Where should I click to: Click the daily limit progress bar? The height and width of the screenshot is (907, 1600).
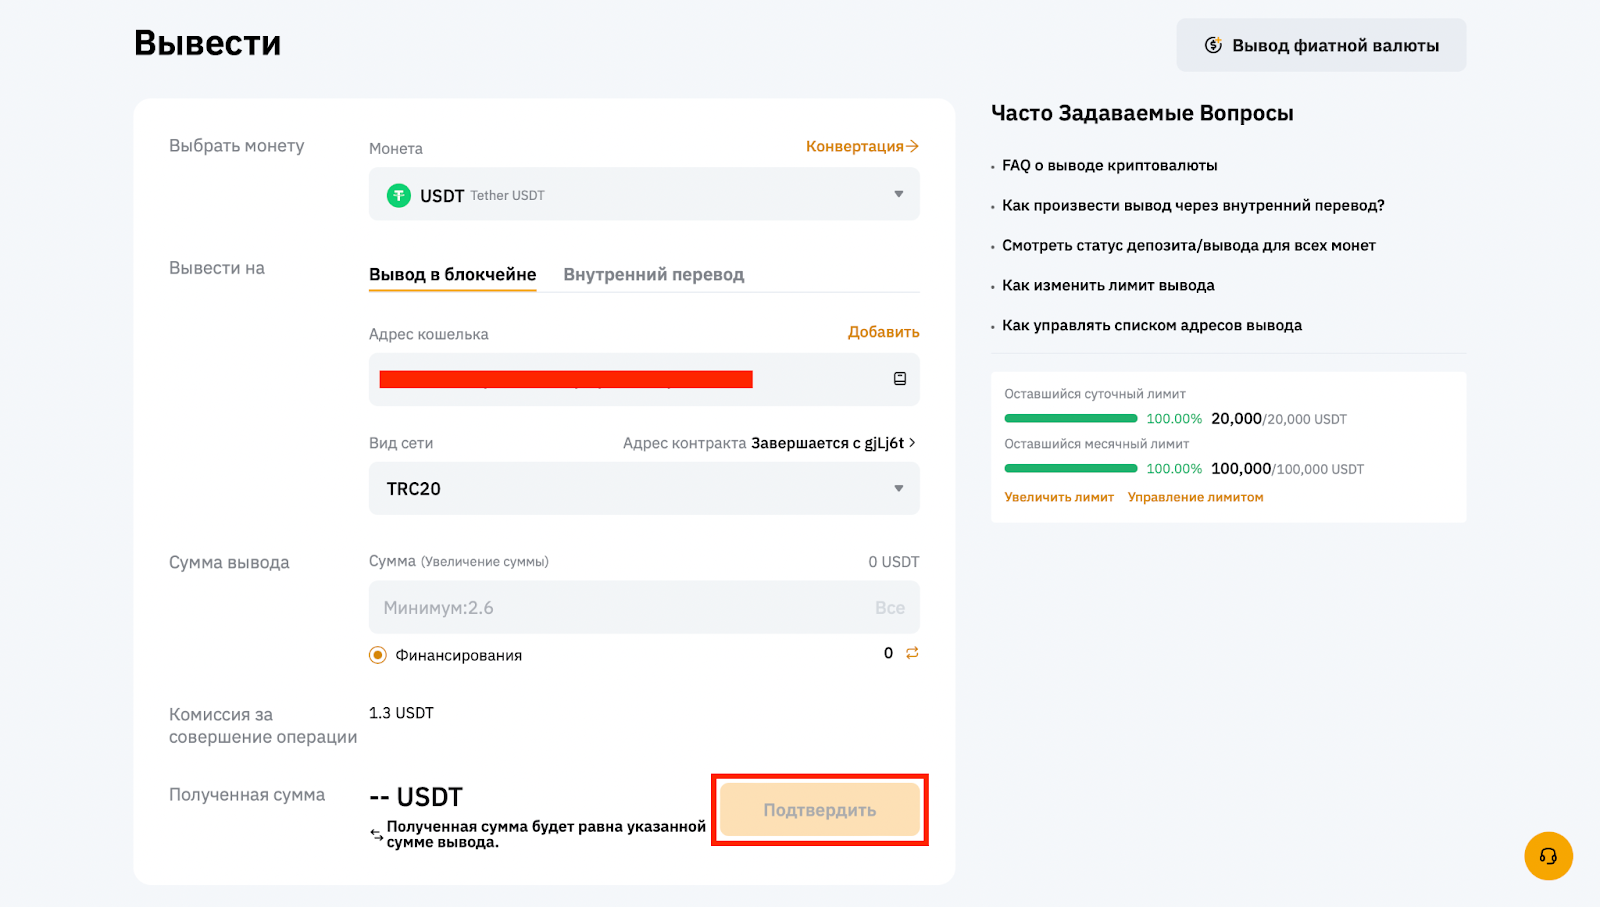pos(1071,418)
